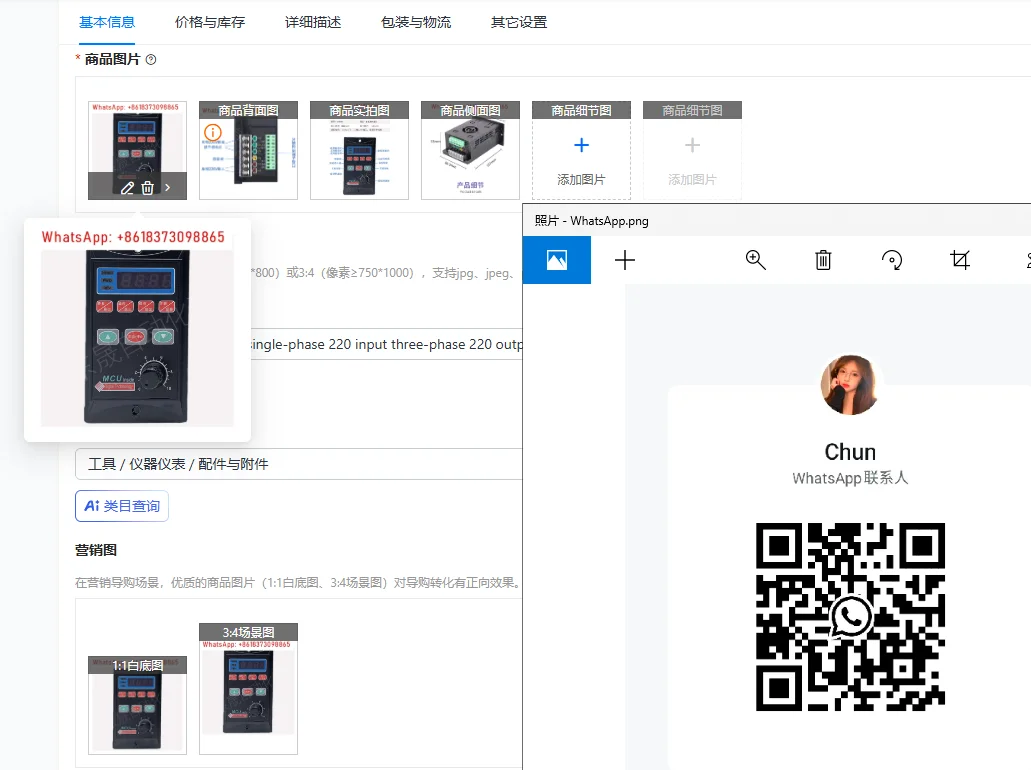Edit the first product image with pencil icon
Viewport: 1031px width, 770px height.
[128, 188]
